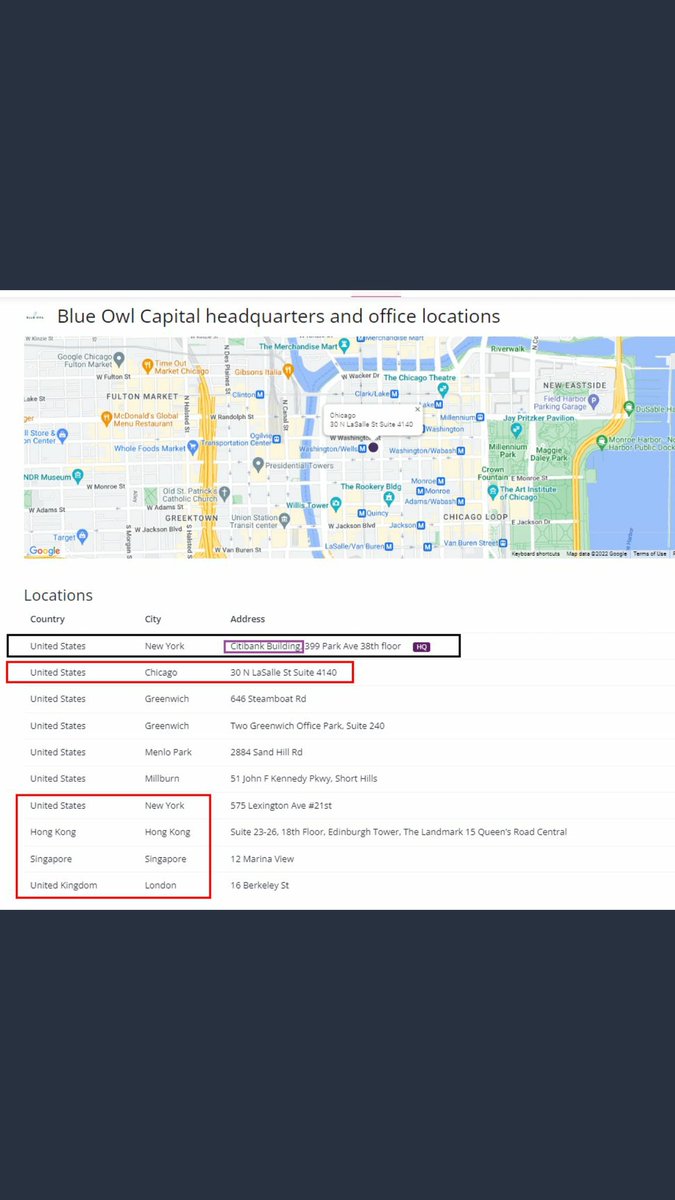Select the United Kingdom country cell
This screenshot has width=675, height=1200.
point(64,885)
